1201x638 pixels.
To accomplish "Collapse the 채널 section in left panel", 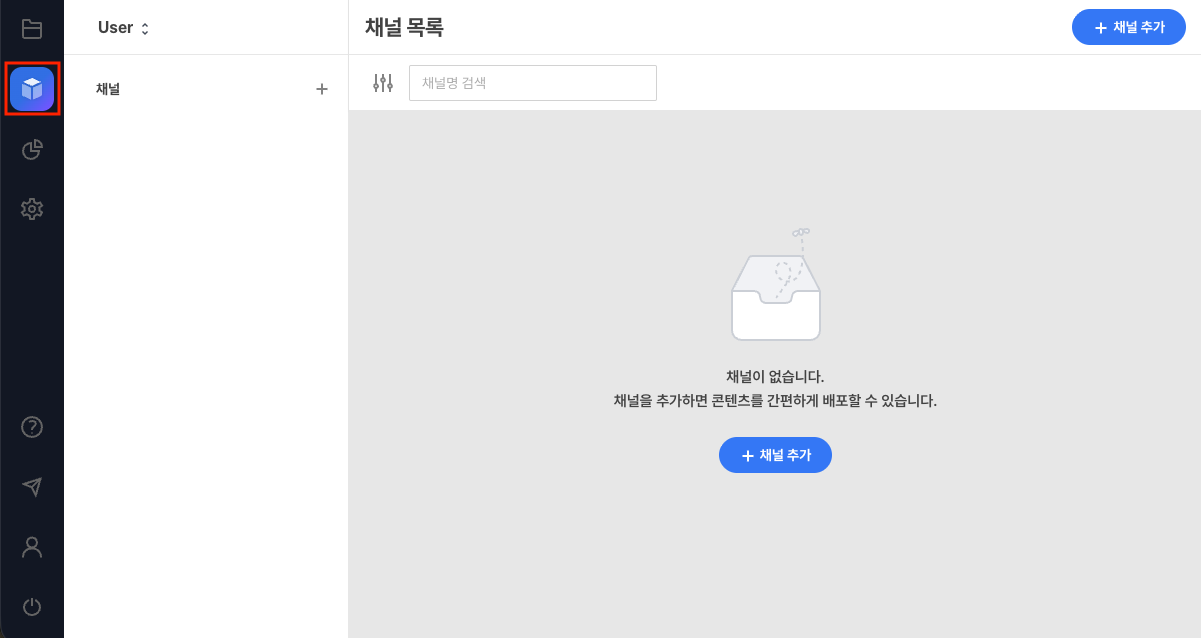I will [x=108, y=88].
